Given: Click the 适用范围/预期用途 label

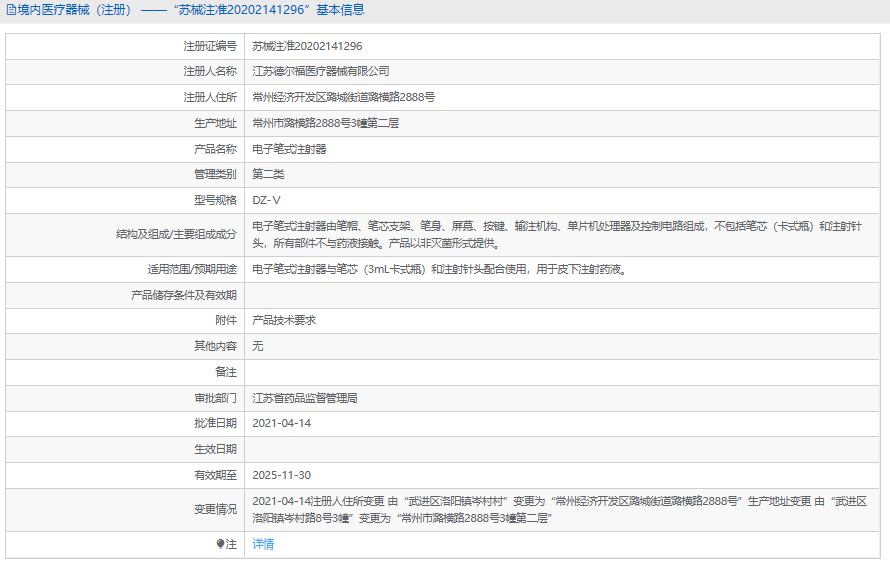Looking at the screenshot, I should pyautogui.click(x=192, y=269).
